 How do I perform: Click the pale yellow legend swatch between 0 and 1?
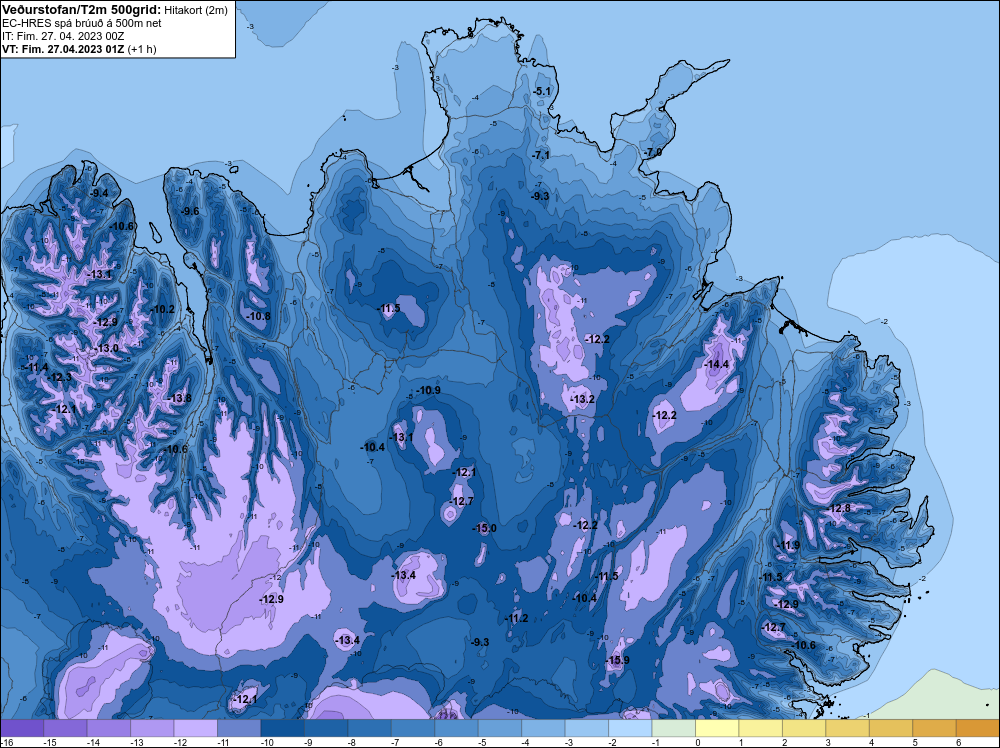[717, 728]
